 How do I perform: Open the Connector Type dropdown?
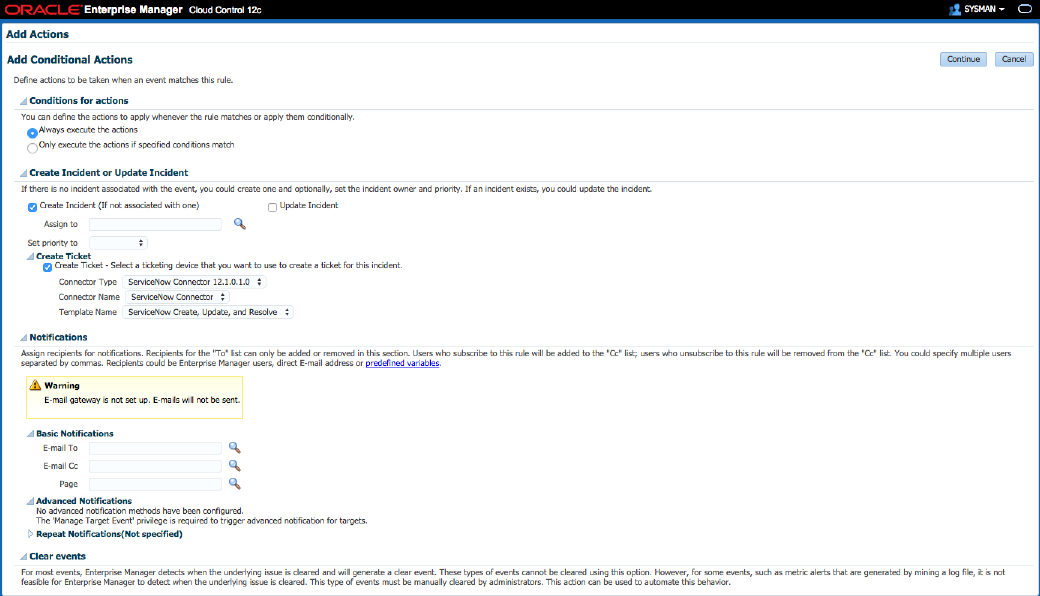194,282
